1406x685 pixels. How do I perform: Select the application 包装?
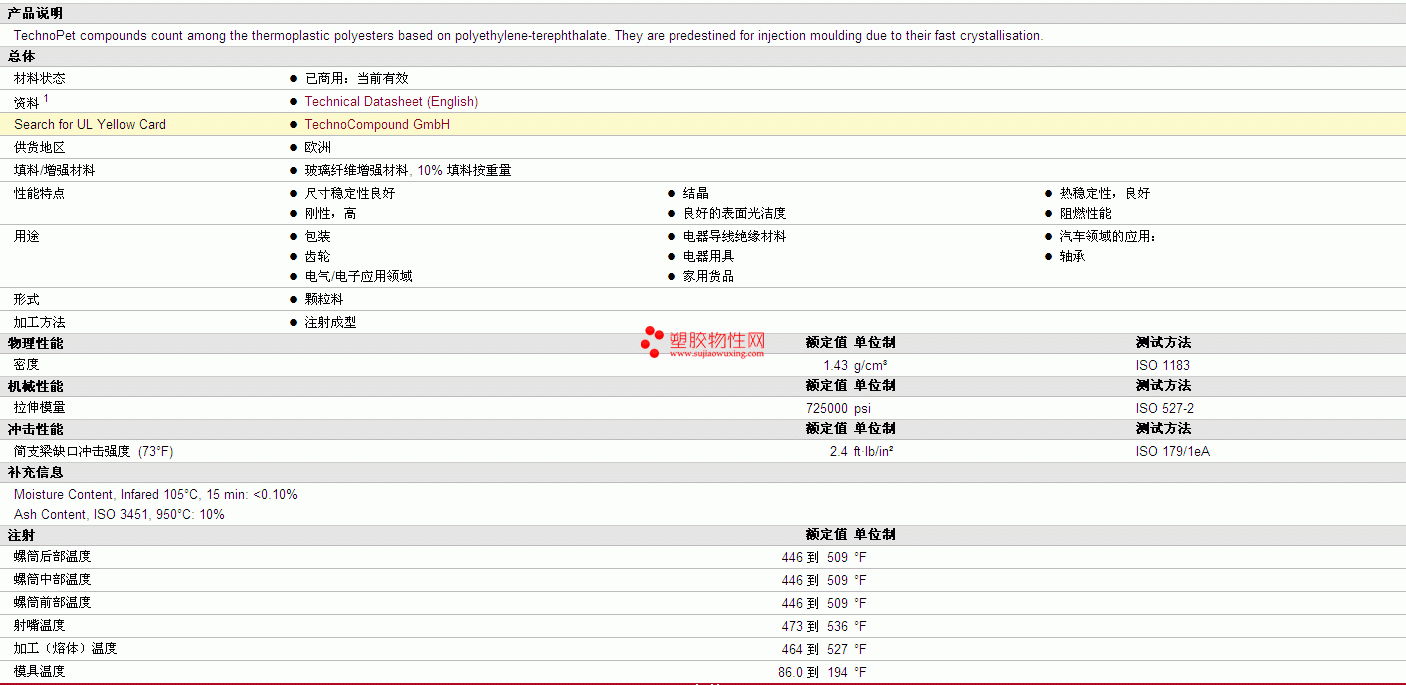[318, 236]
